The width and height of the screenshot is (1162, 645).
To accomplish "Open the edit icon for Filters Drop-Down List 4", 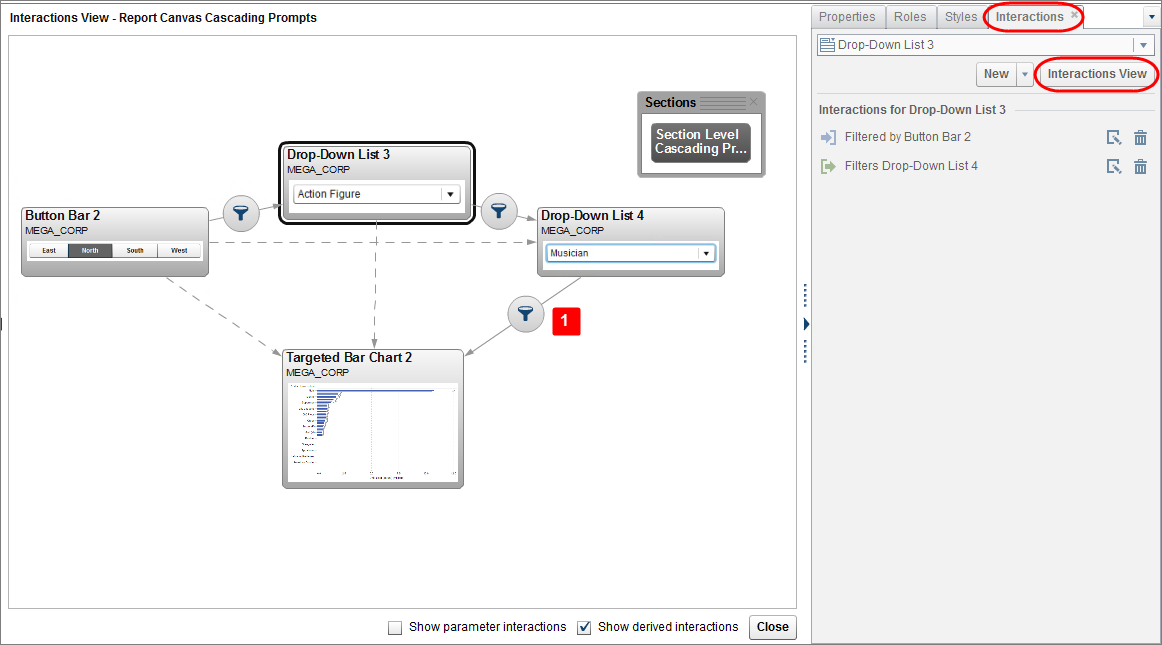I will (x=1114, y=166).
